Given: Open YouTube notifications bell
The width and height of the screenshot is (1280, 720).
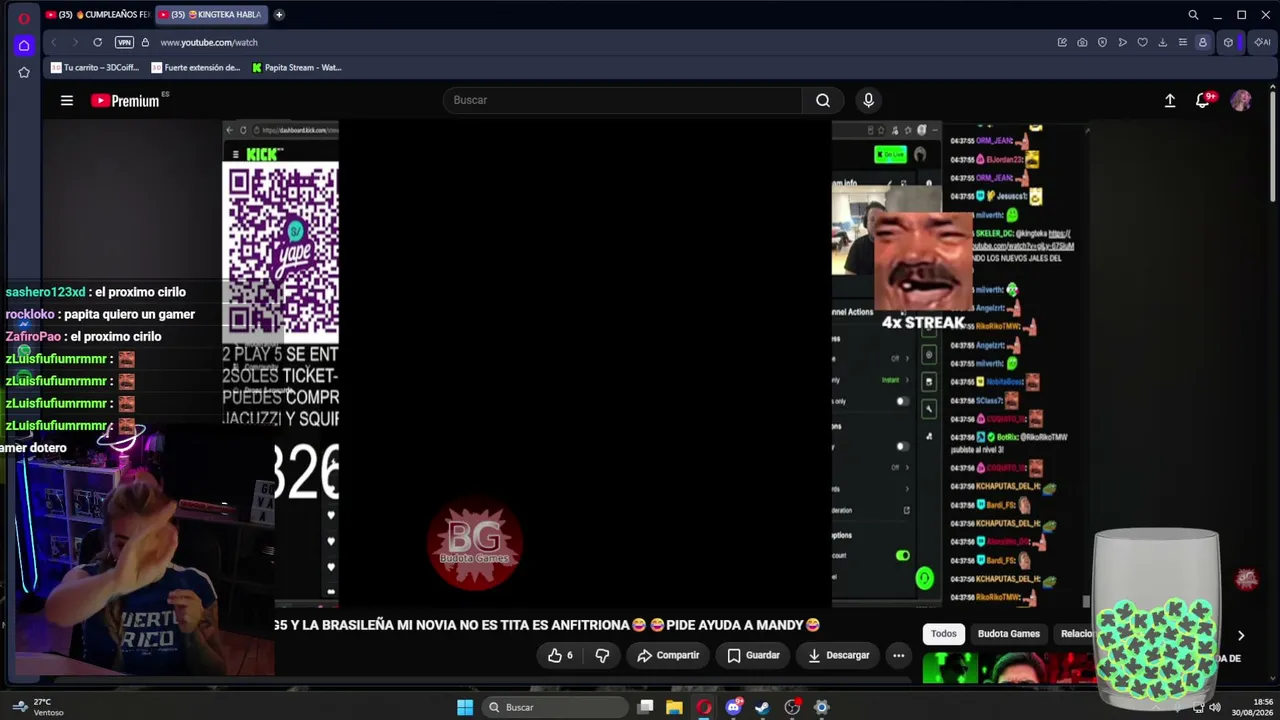Looking at the screenshot, I should (1204, 100).
